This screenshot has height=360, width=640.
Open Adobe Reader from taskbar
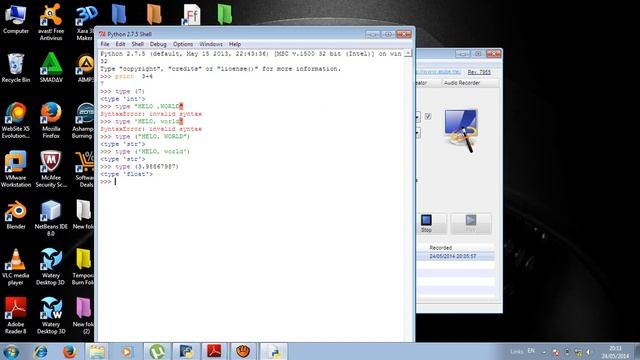coord(215,351)
